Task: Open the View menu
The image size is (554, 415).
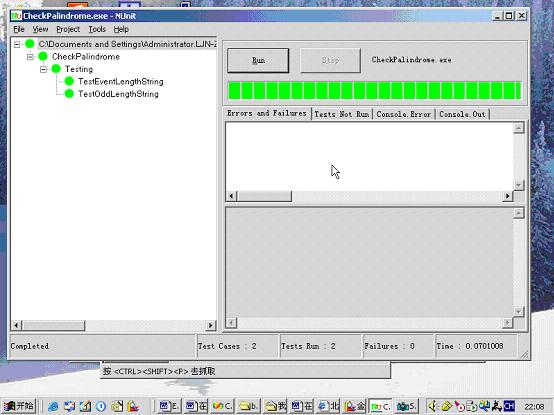Action: [40, 29]
